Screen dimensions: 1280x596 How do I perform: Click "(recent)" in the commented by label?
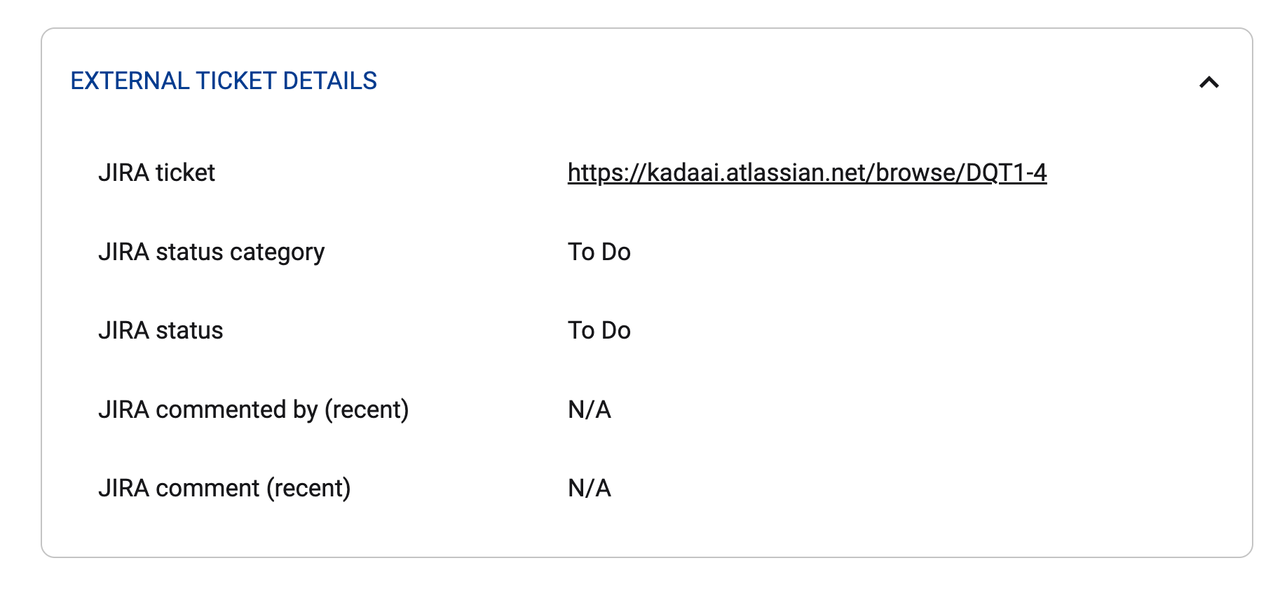(x=366, y=410)
